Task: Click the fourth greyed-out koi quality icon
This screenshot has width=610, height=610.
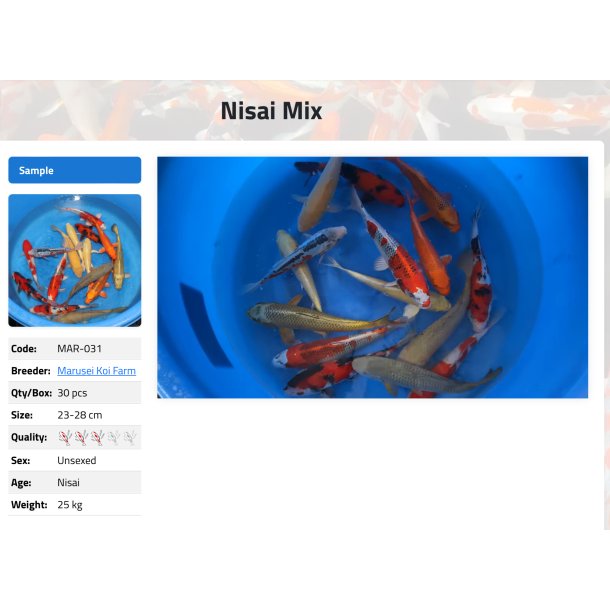Action: (114, 437)
